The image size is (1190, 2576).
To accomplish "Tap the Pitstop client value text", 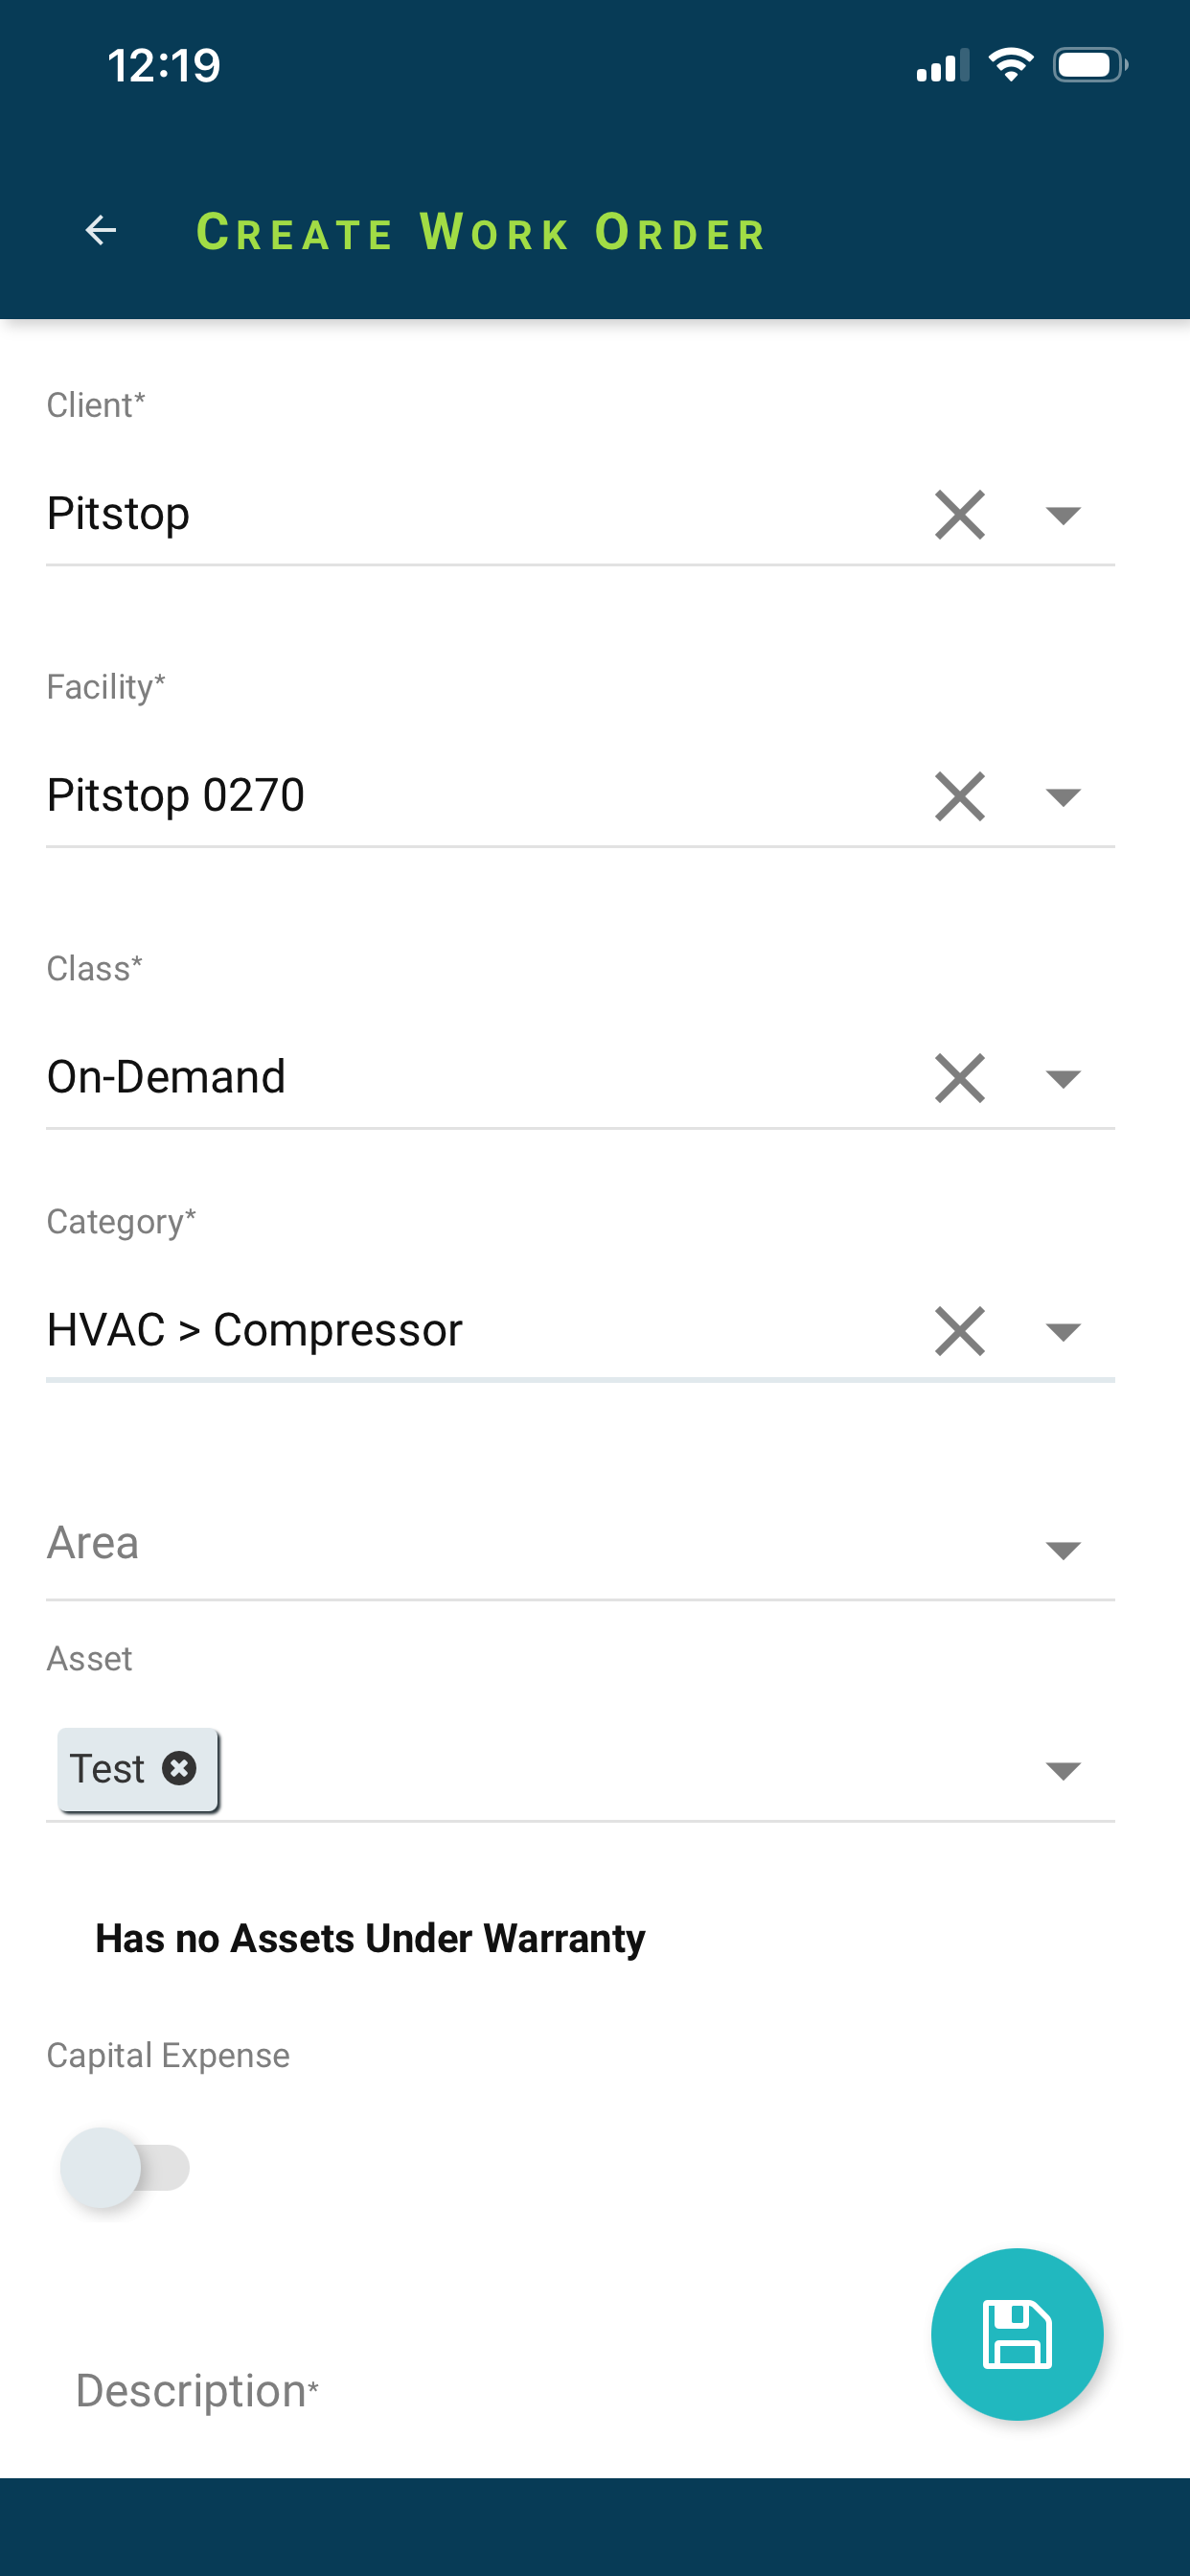I will coord(118,514).
